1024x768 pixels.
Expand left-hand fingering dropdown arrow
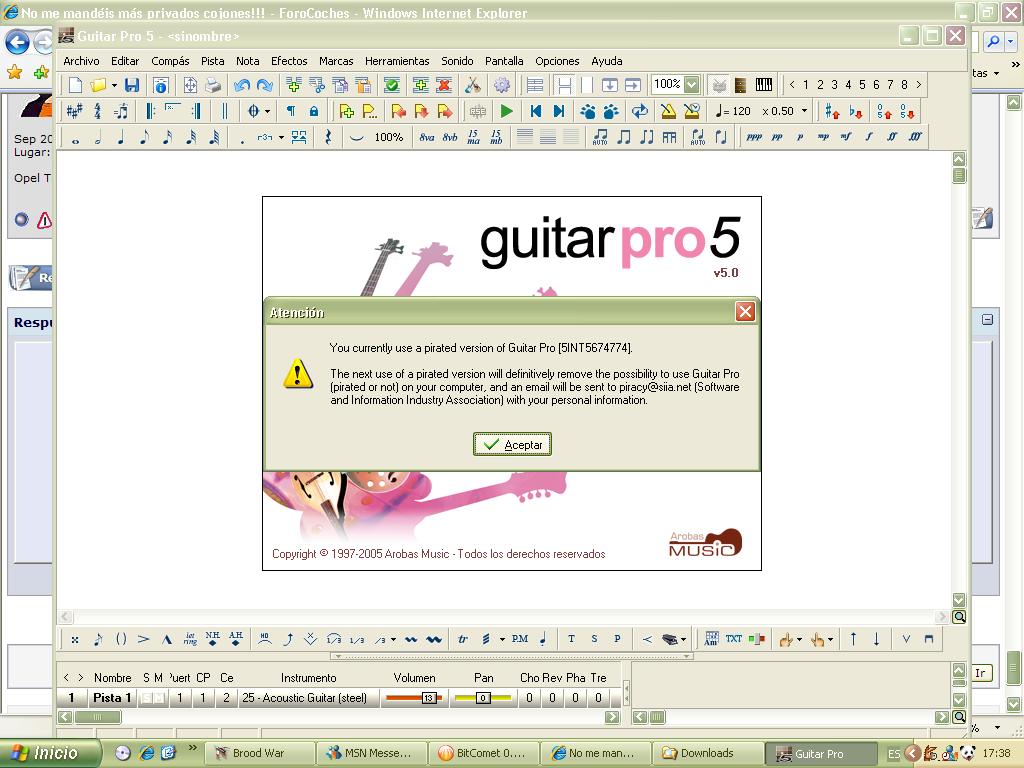click(x=799, y=639)
